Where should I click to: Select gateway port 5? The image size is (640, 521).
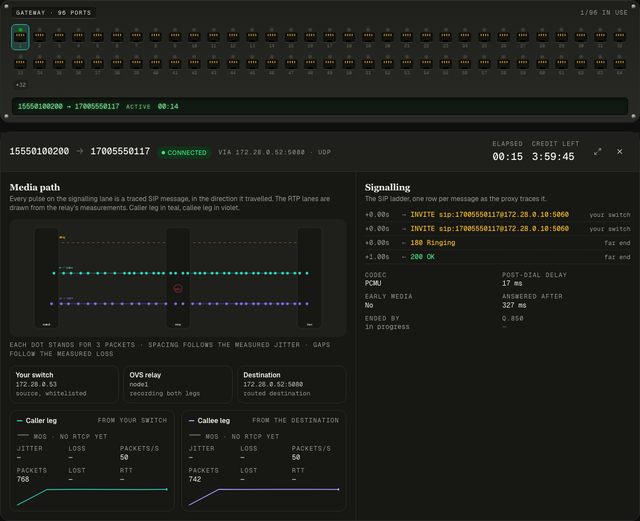[x=98, y=37]
